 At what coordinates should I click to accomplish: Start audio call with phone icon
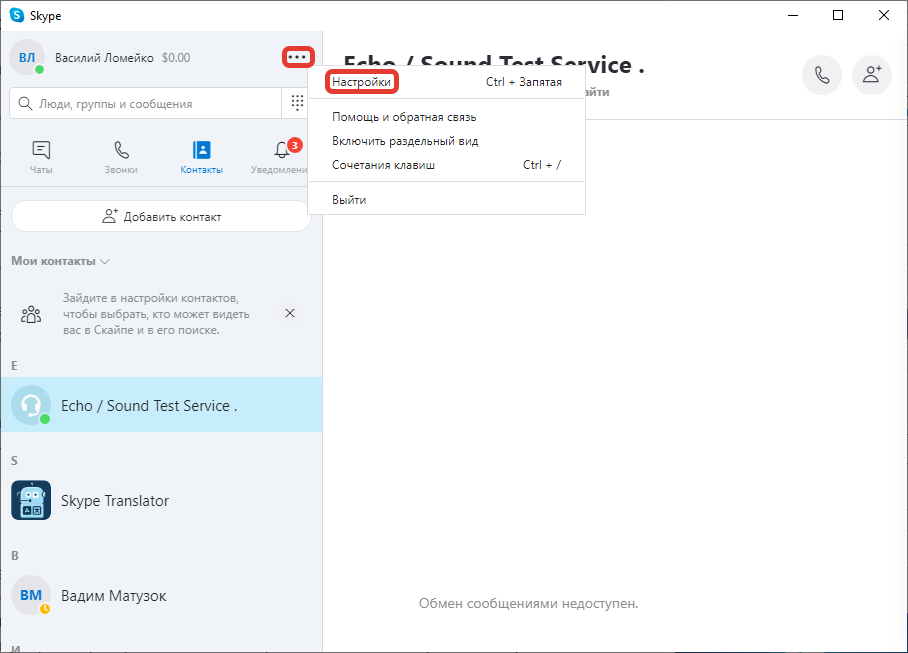822,75
